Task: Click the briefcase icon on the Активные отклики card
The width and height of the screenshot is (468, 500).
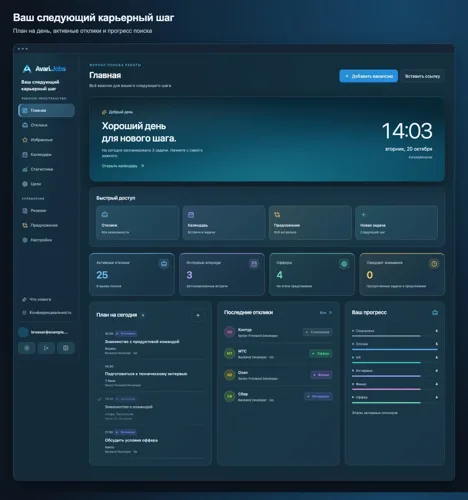Action: [x=164, y=264]
